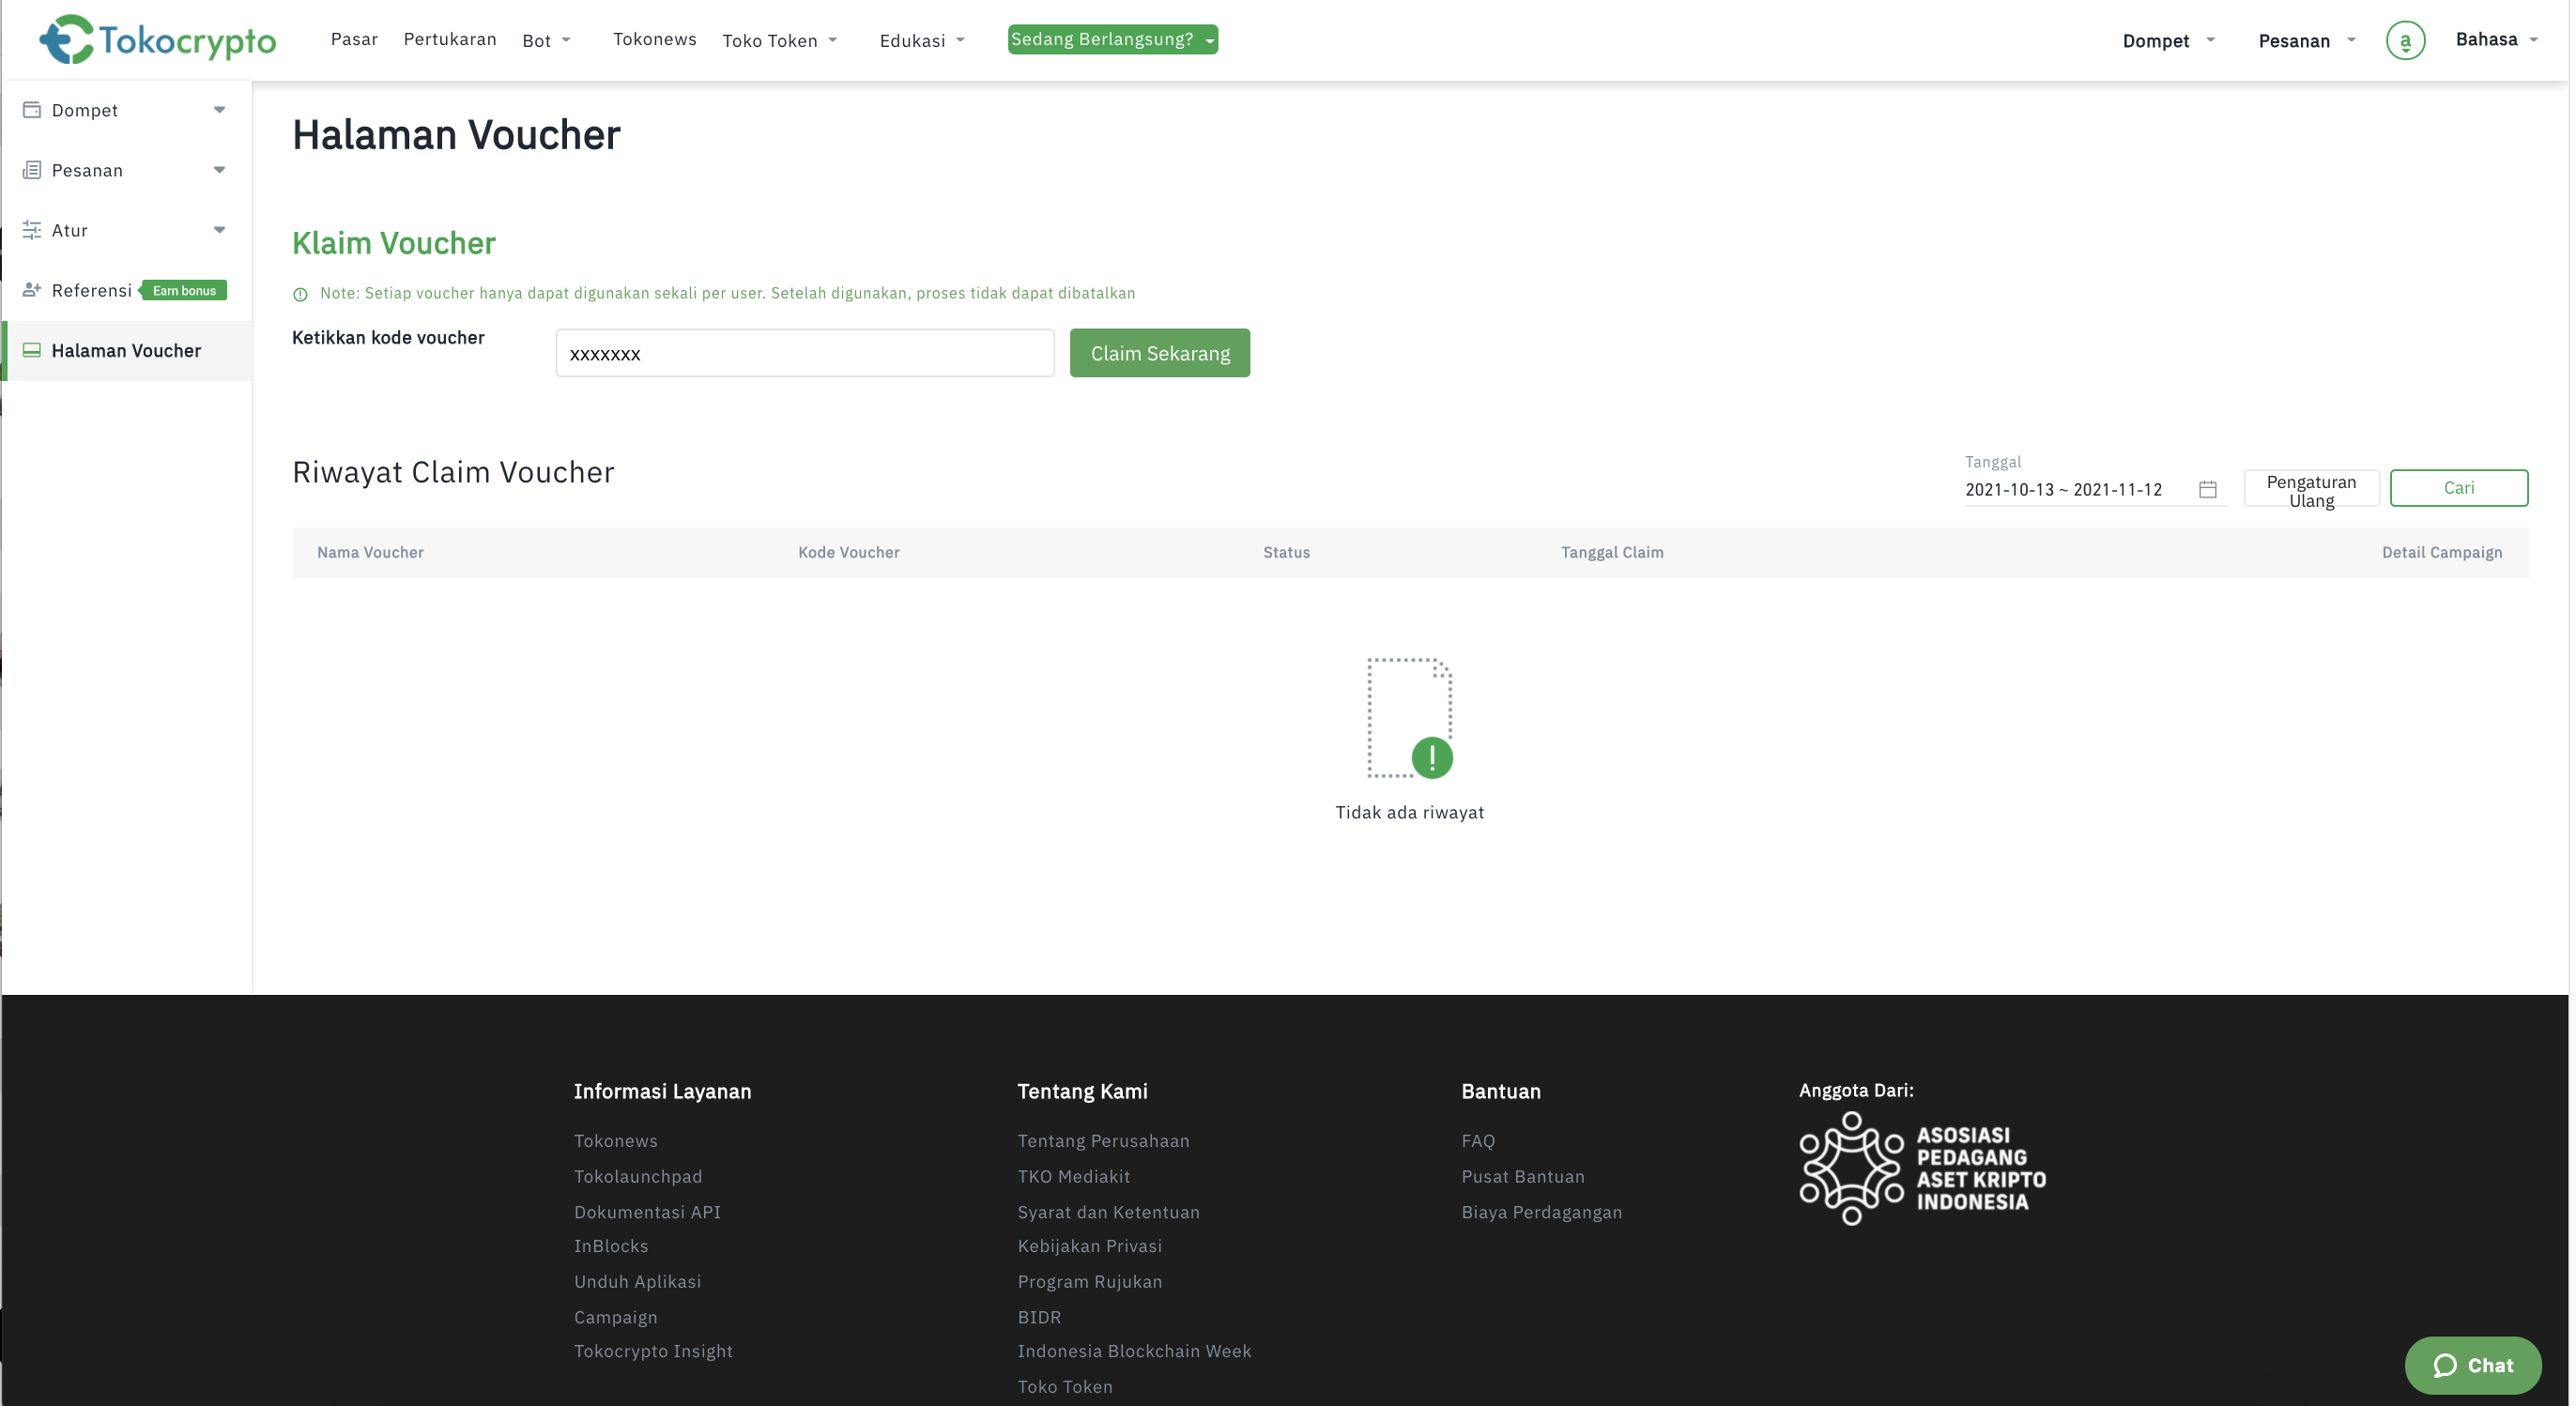Open the Tentang Perusahaan footer link

coord(1103,1141)
